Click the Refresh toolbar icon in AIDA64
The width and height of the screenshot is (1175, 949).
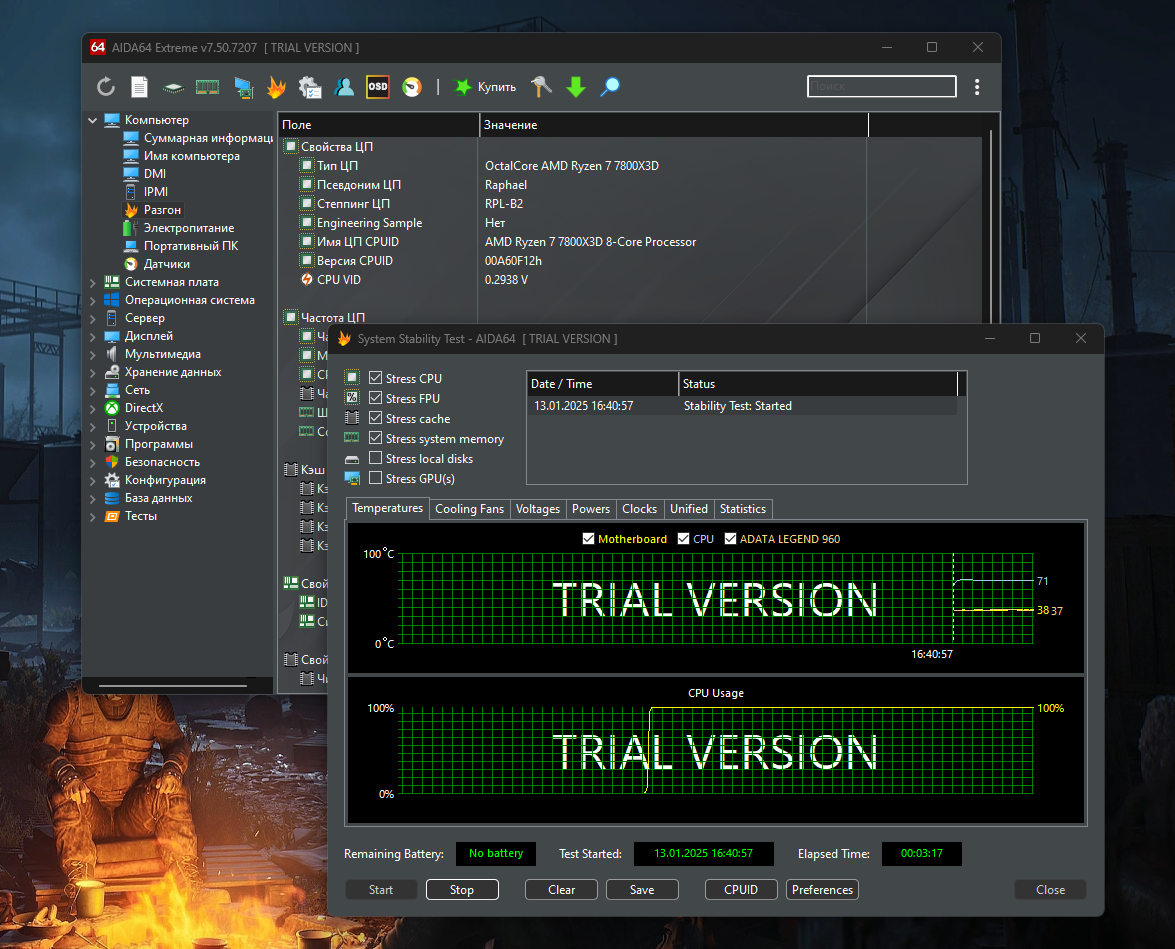106,87
